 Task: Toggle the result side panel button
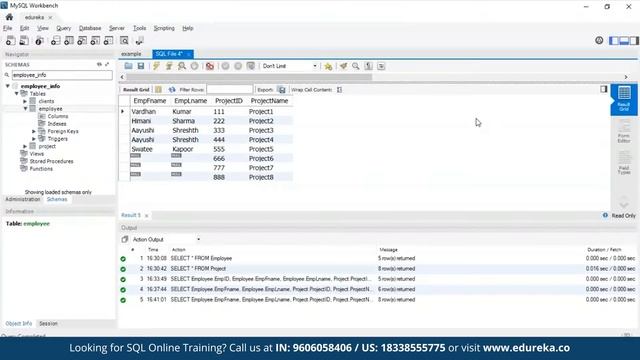coord(604,89)
